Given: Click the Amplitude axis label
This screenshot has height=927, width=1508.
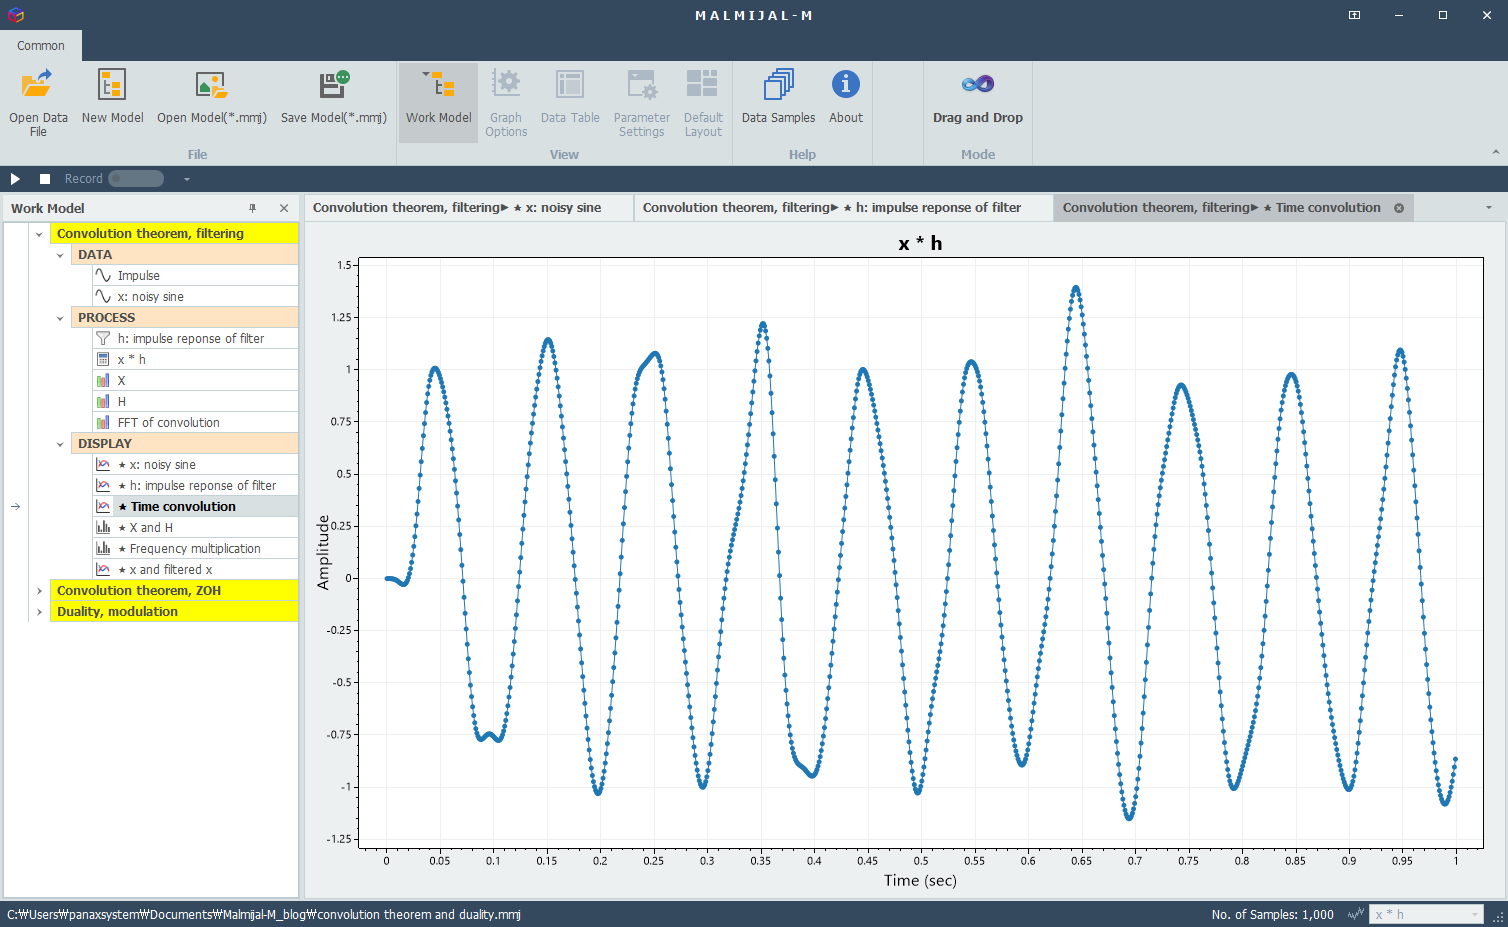Looking at the screenshot, I should click(323, 552).
